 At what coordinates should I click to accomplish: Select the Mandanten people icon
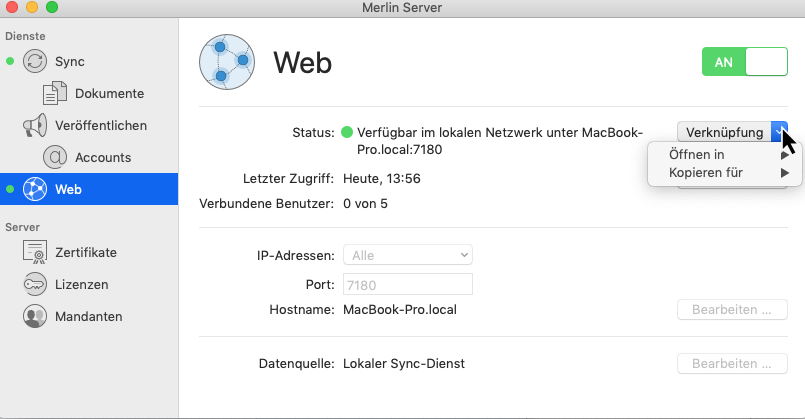pyautogui.click(x=35, y=316)
